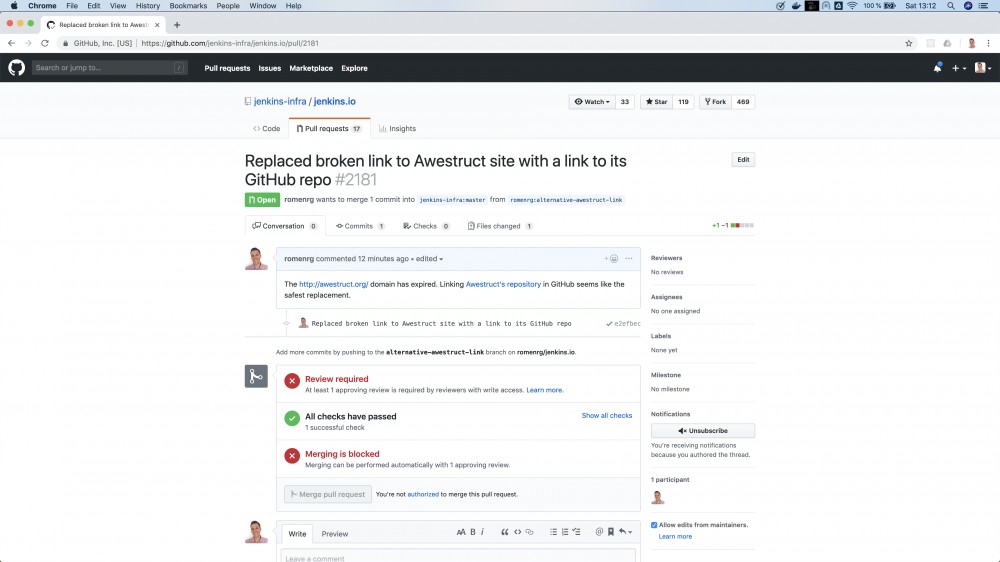Click Learn more in Review required
The width and height of the screenshot is (1000, 562).
click(x=544, y=390)
